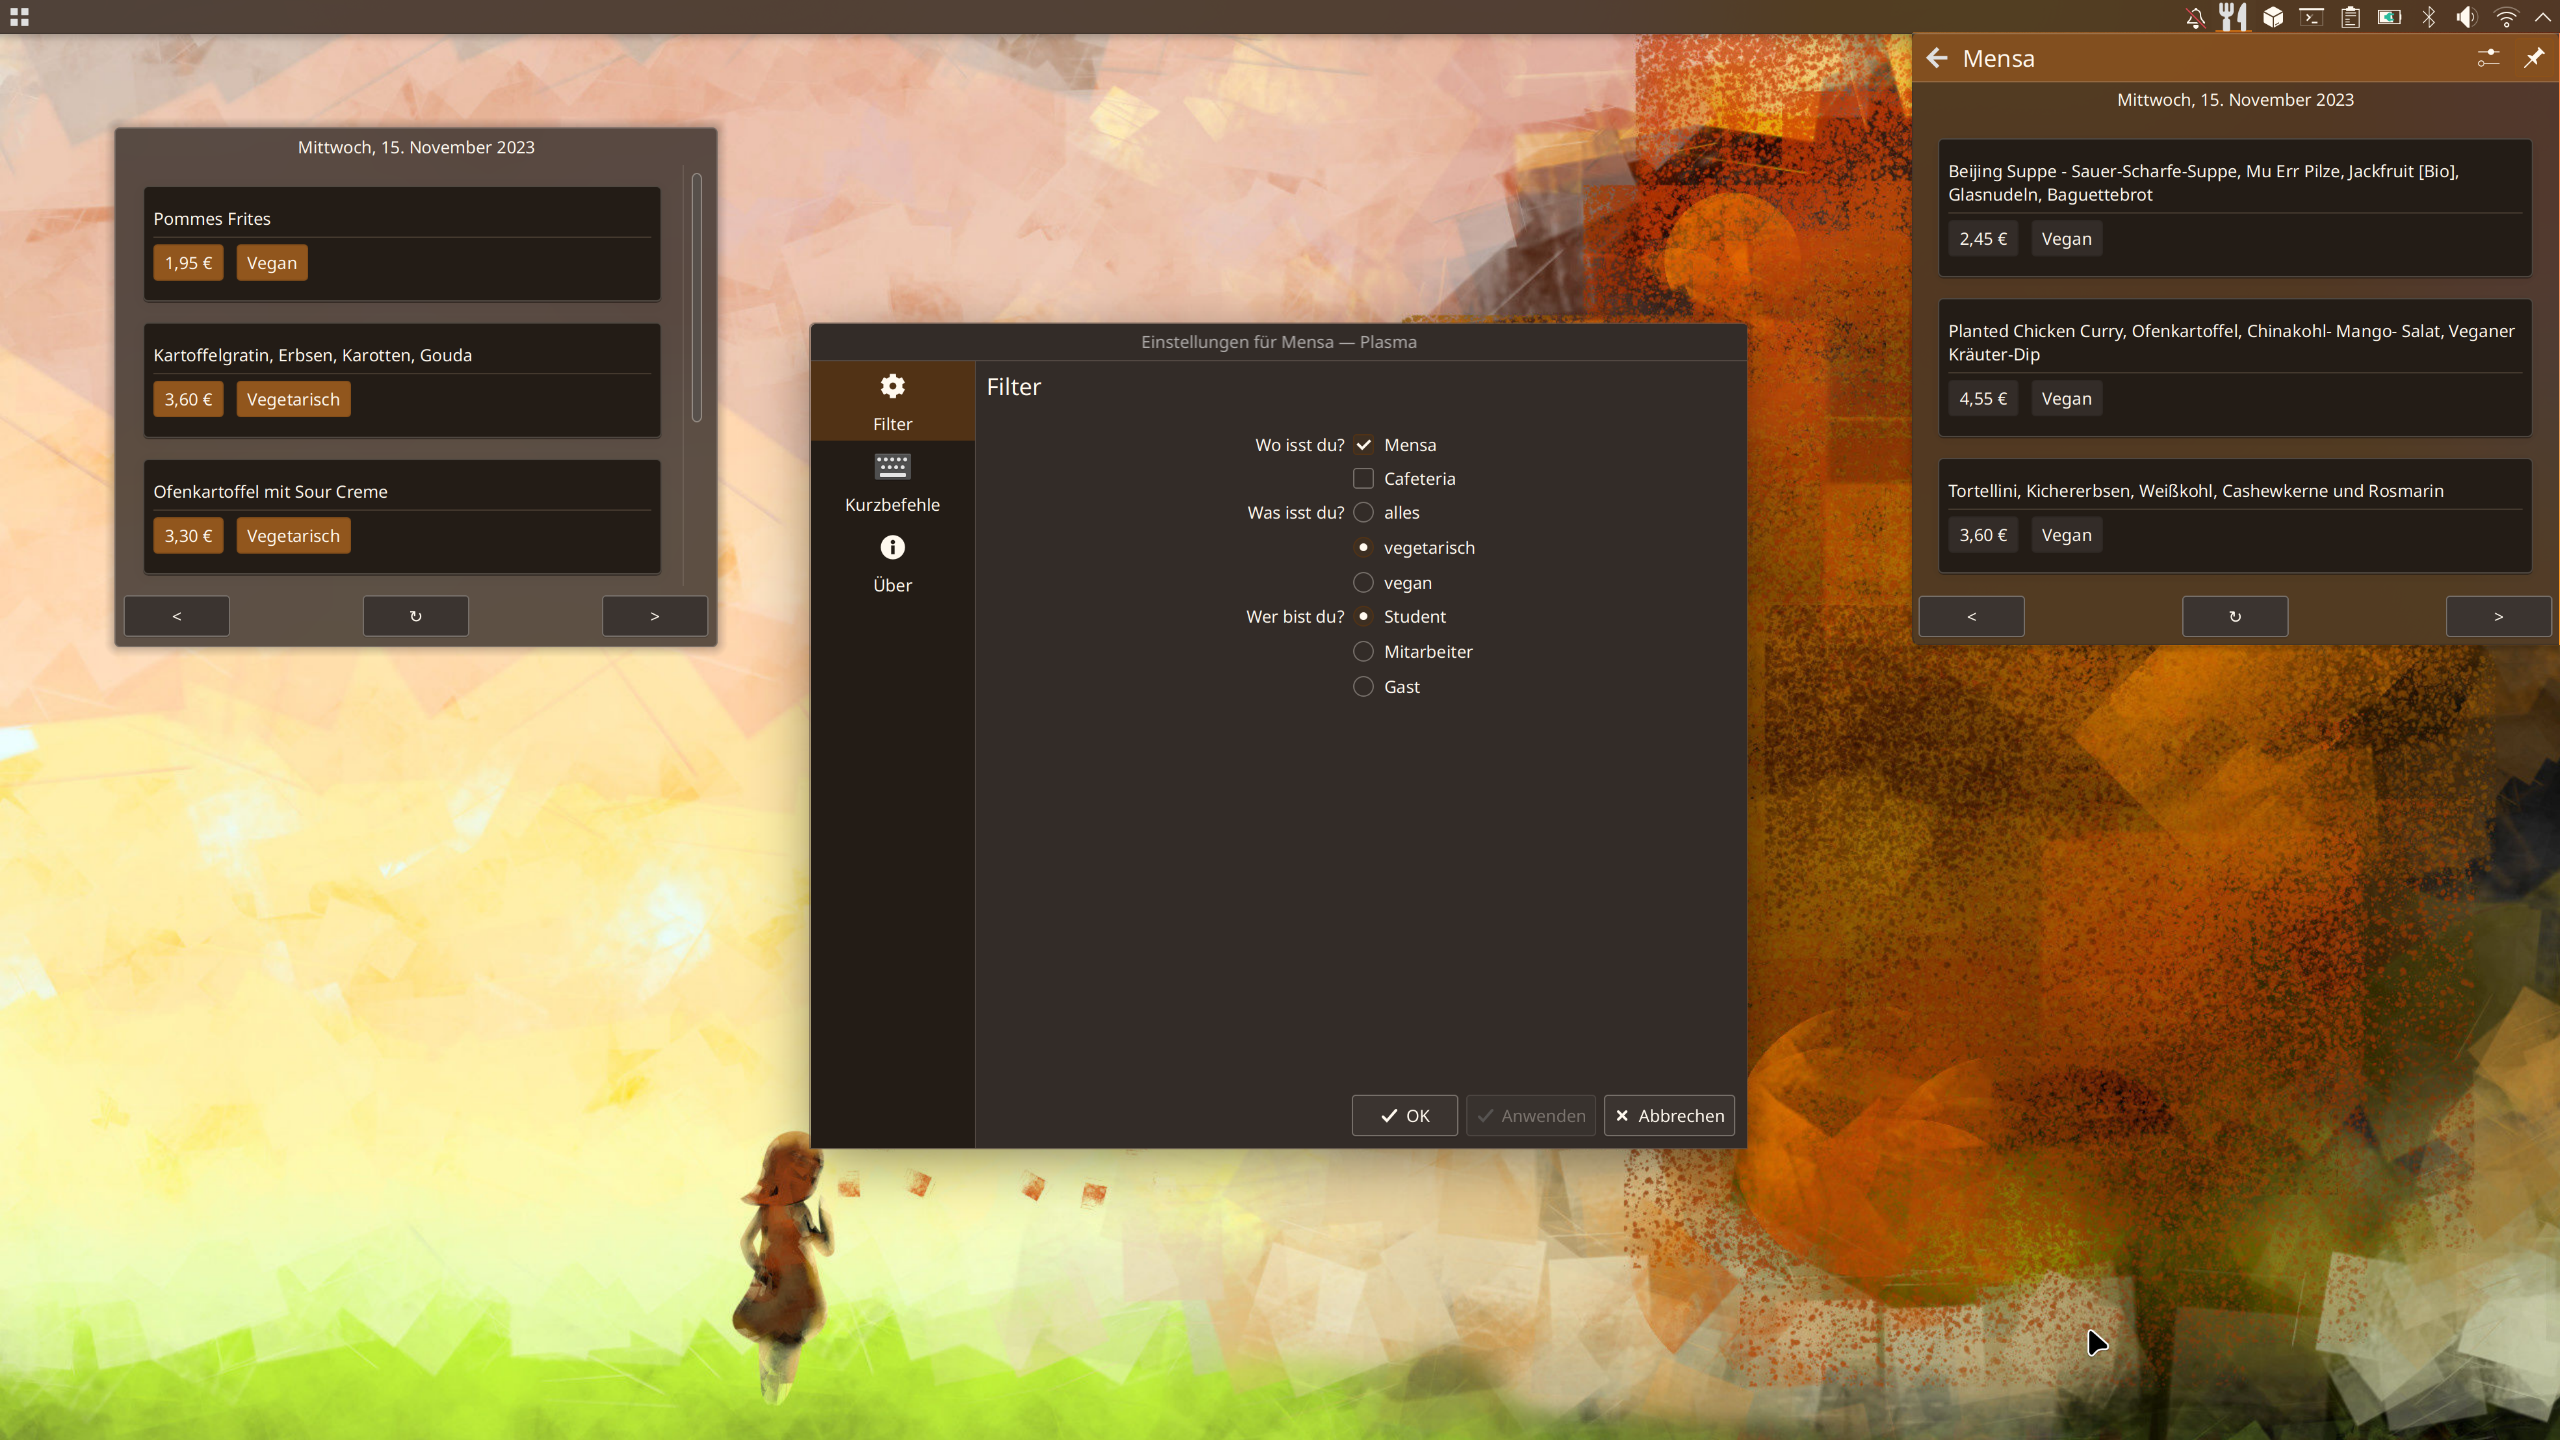Click the Beijing Suppe meal description
The image size is (2560, 1440).
click(x=2204, y=183)
